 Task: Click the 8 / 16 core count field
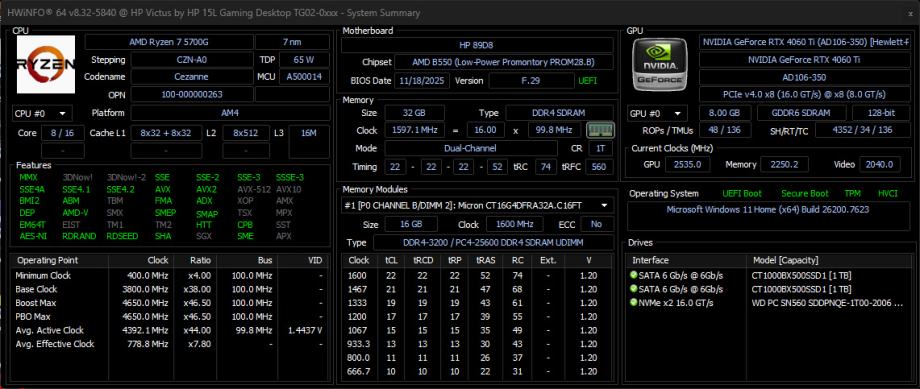(63, 133)
